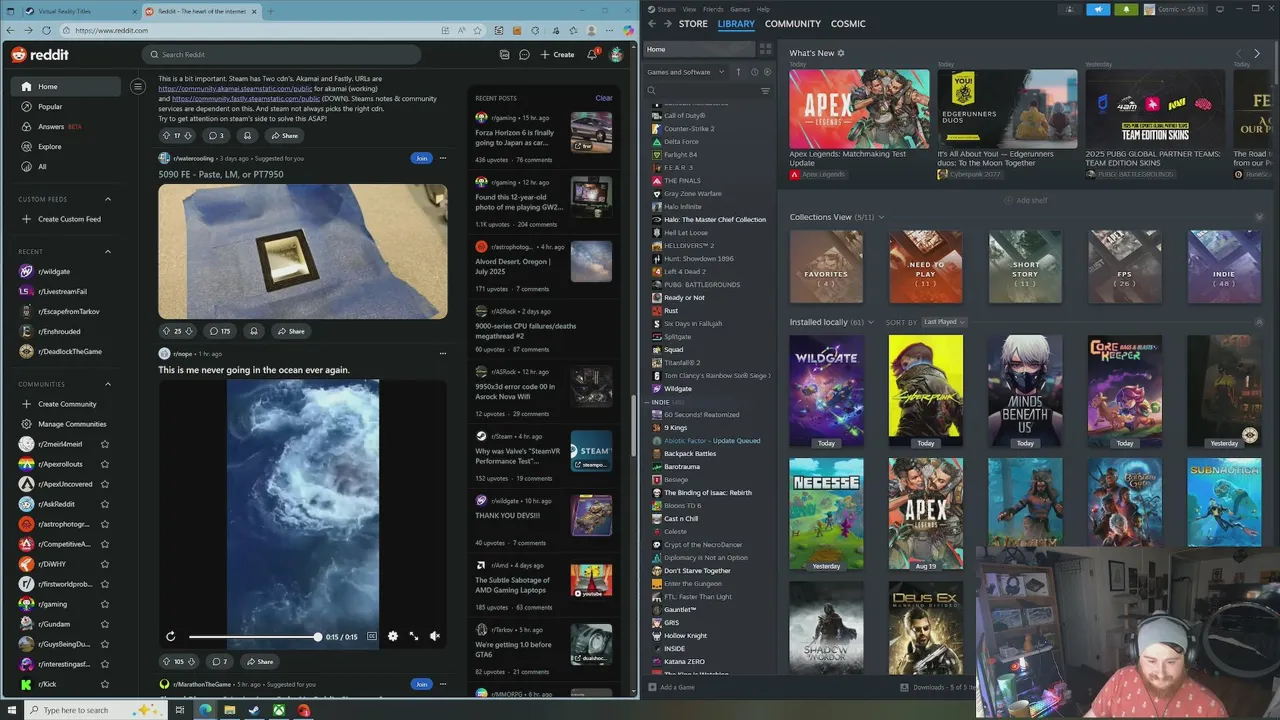The image size is (1280, 720).
Task: Open Steam View menu
Action: click(689, 9)
